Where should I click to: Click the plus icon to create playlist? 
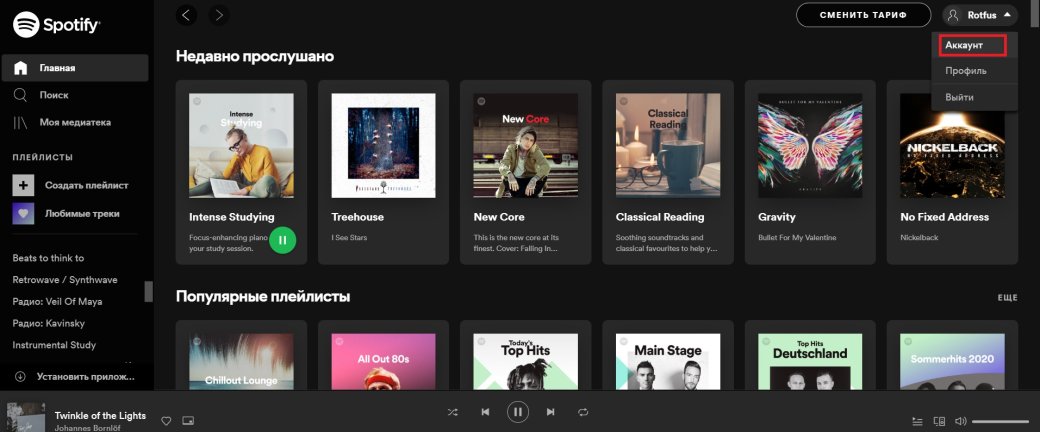pyautogui.click(x=23, y=185)
